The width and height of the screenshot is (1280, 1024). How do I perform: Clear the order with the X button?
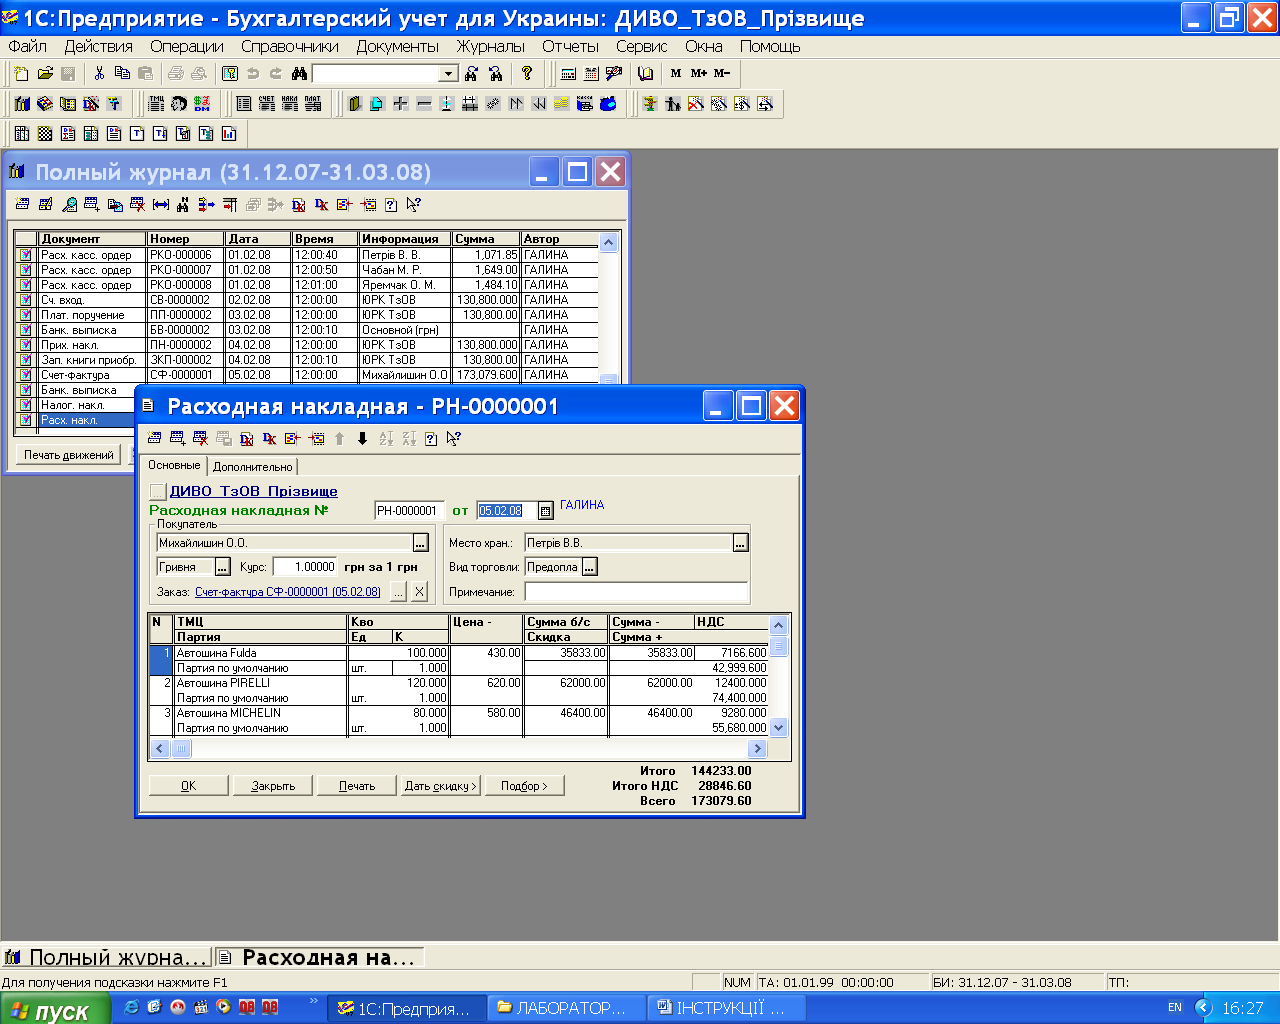[x=420, y=592]
